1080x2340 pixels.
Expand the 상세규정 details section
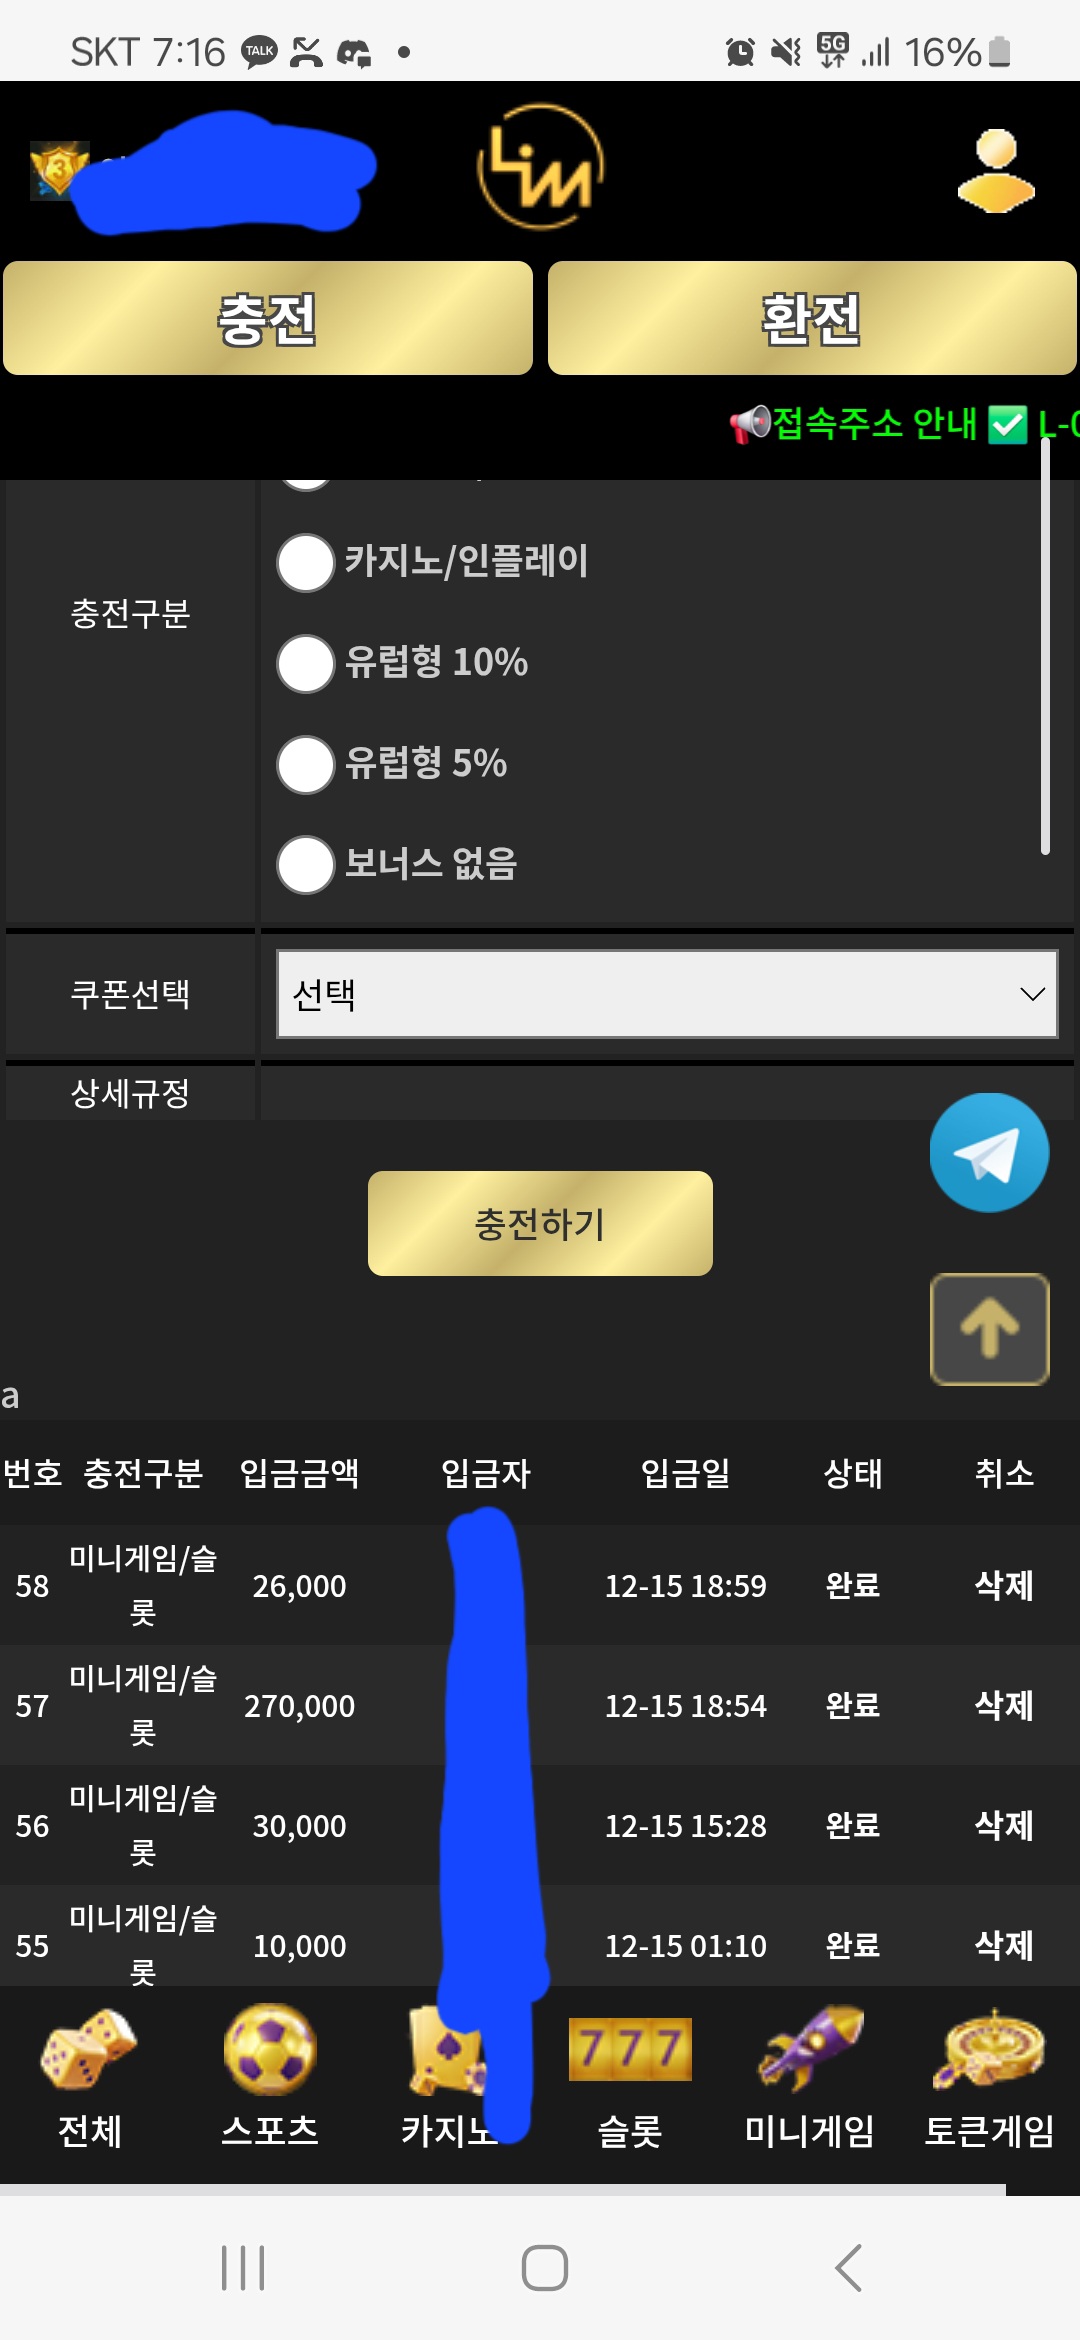(131, 1094)
